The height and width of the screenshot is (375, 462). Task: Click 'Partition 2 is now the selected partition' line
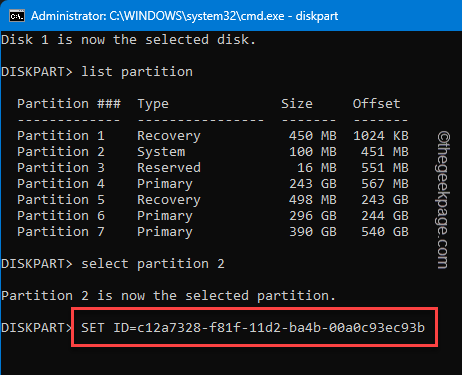point(168,296)
